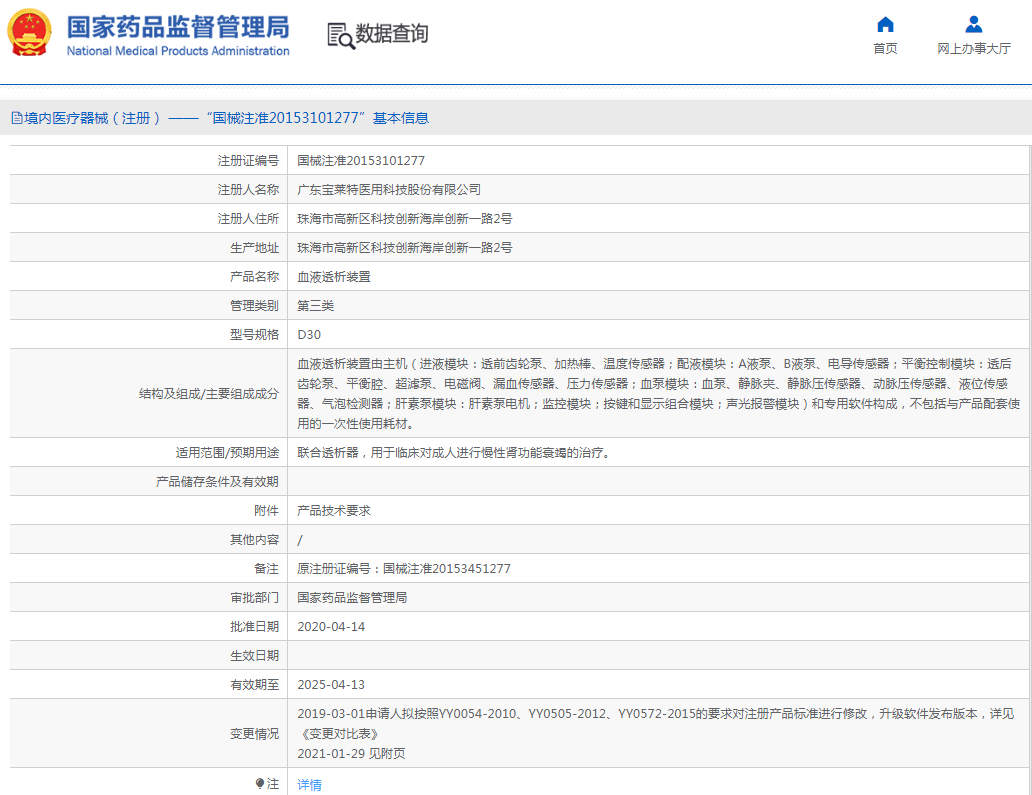This screenshot has height=795, width=1032.
Task: Open 网上办事大厅 online service hall
Action: coord(971,47)
